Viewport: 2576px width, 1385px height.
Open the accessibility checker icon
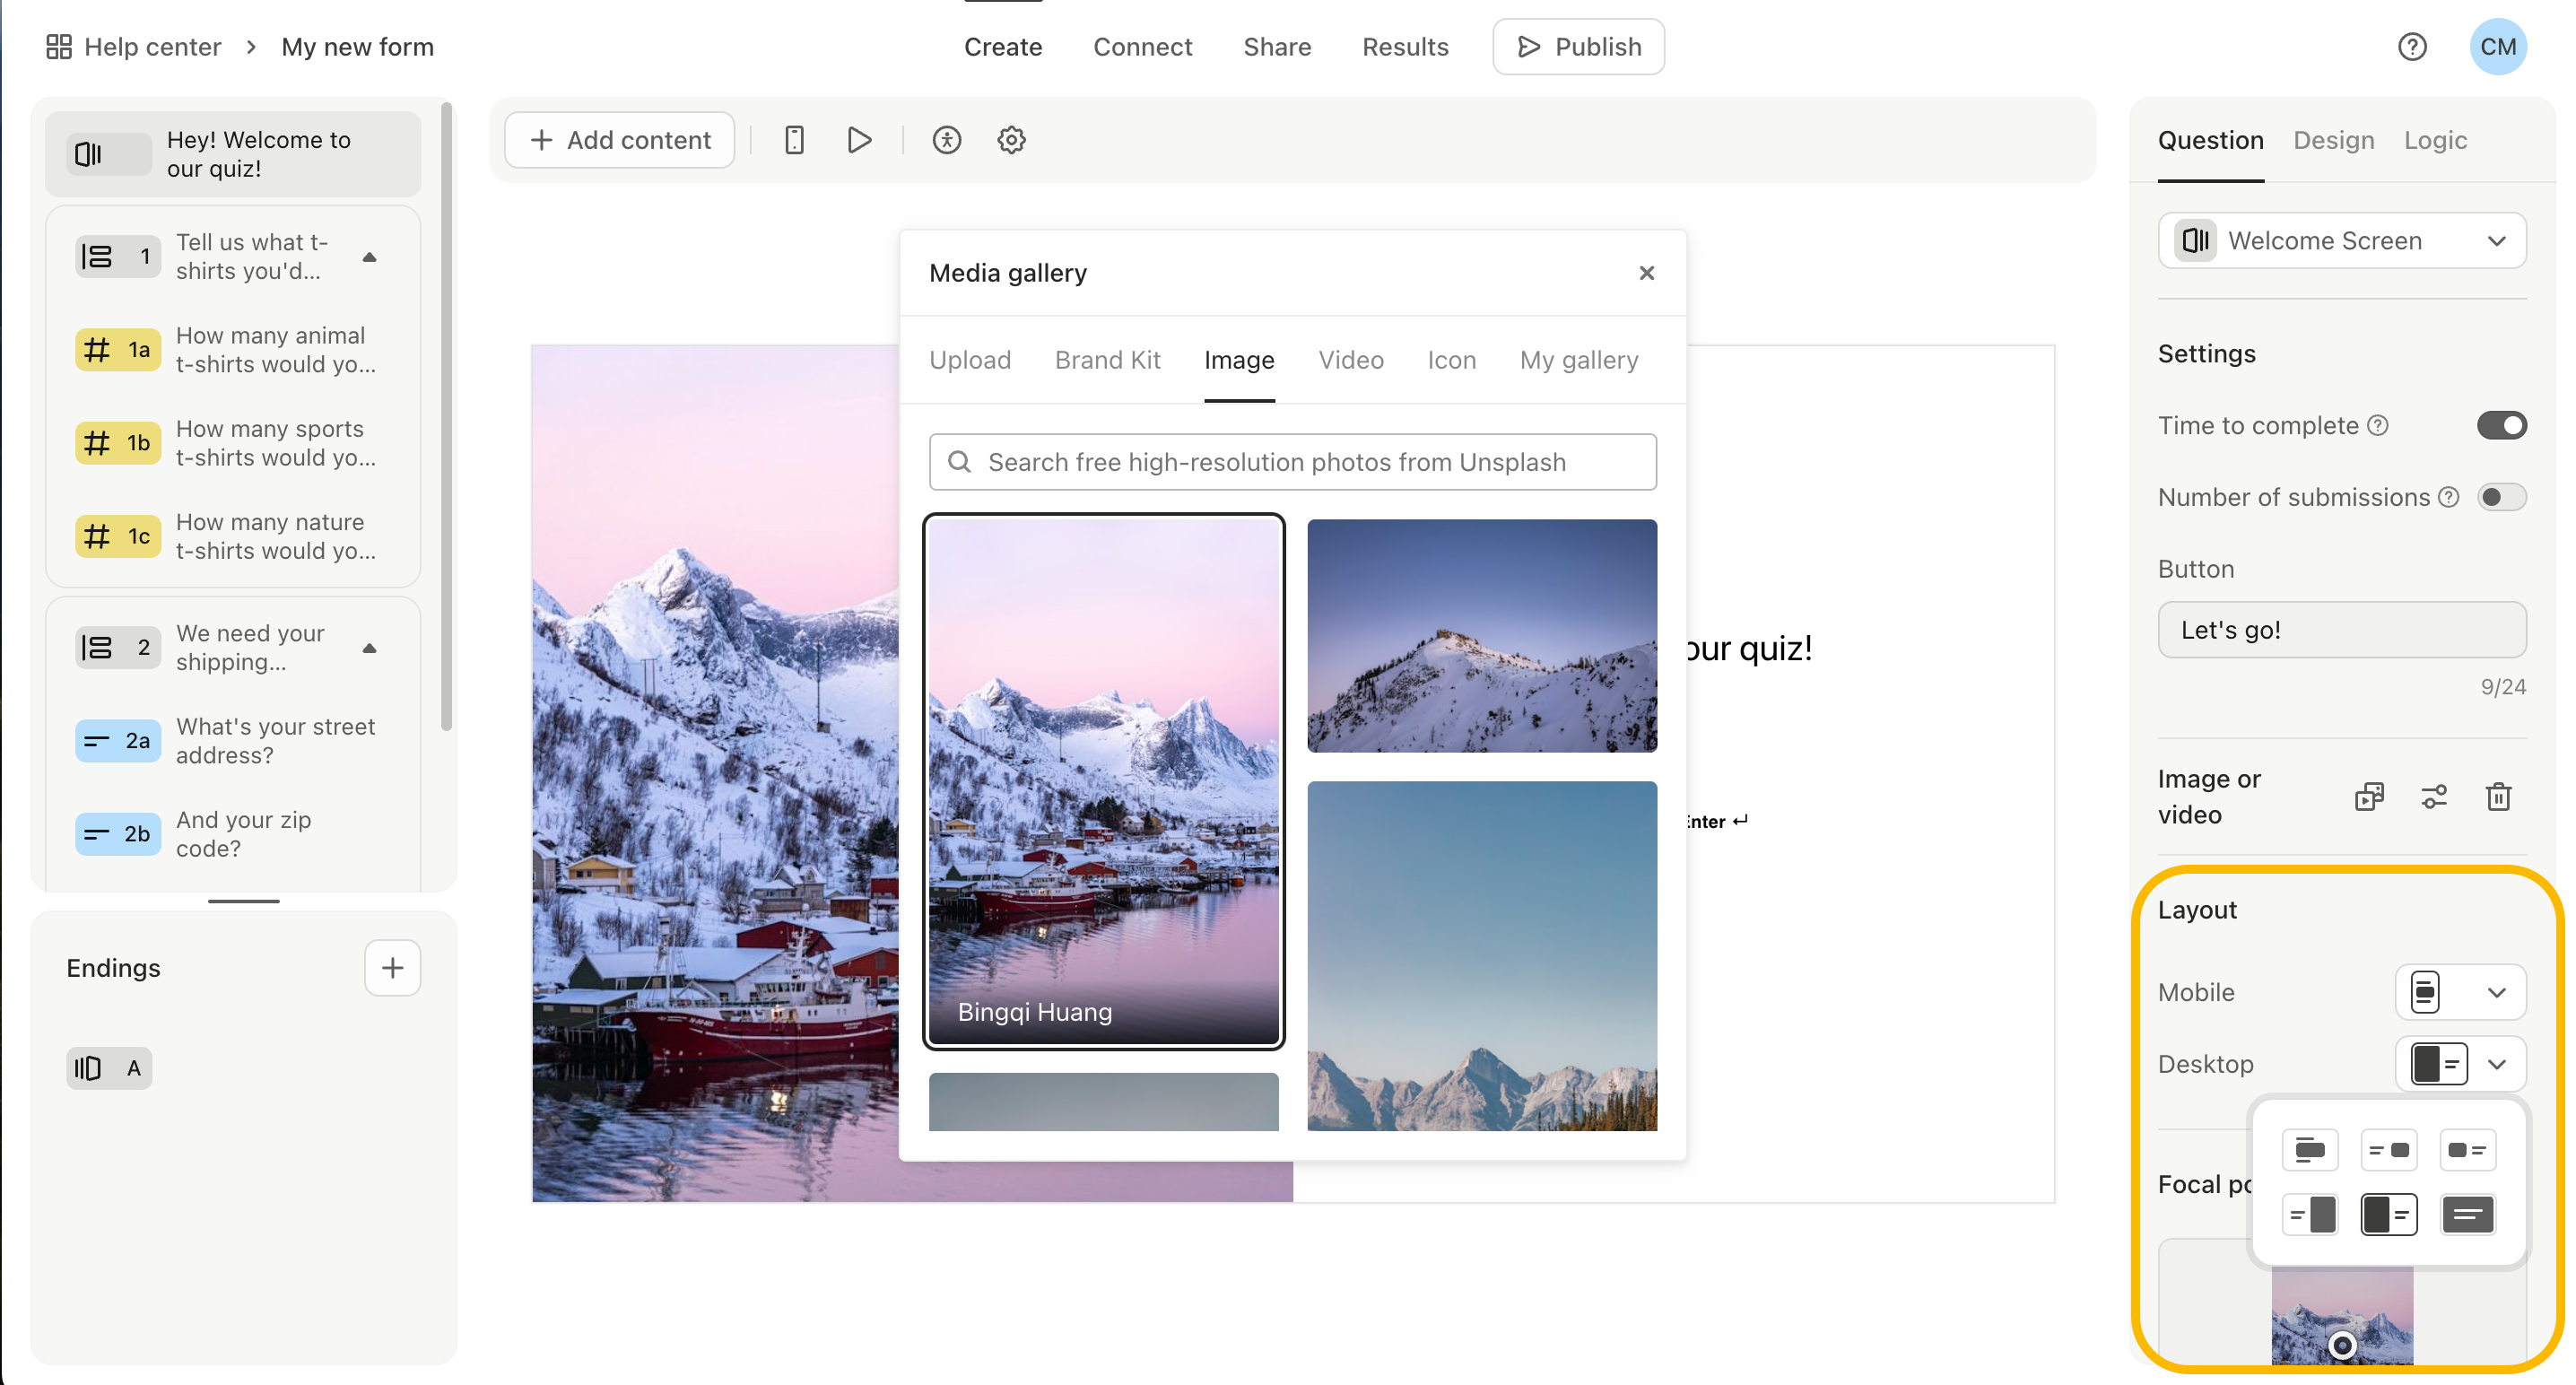click(947, 140)
